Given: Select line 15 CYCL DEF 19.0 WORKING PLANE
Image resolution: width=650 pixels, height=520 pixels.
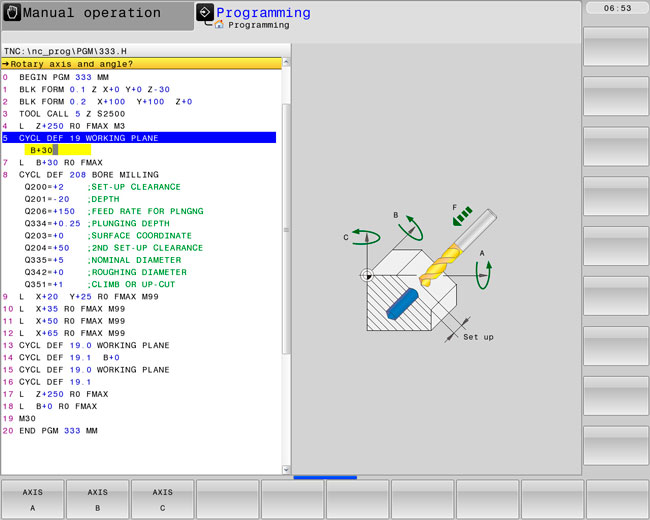Looking at the screenshot, I should click(x=86, y=369).
